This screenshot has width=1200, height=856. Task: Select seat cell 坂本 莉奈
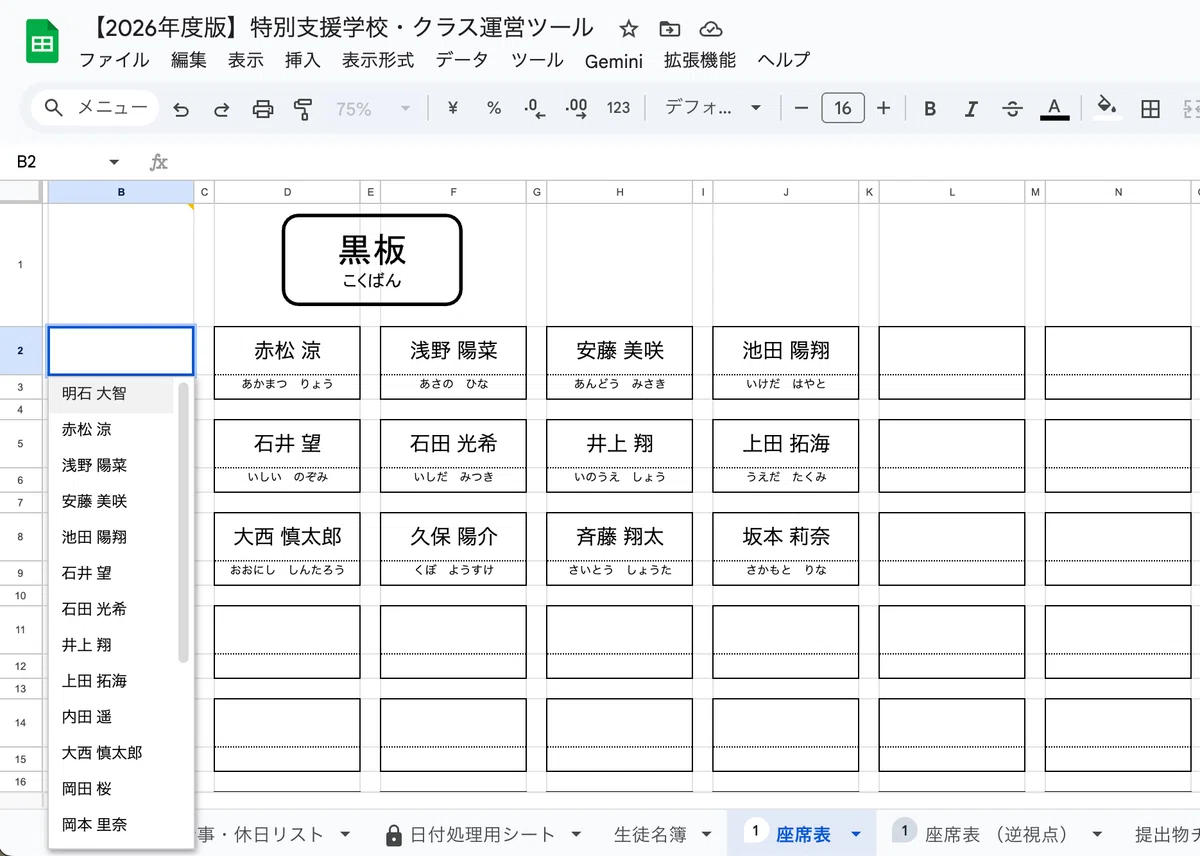tap(785, 537)
